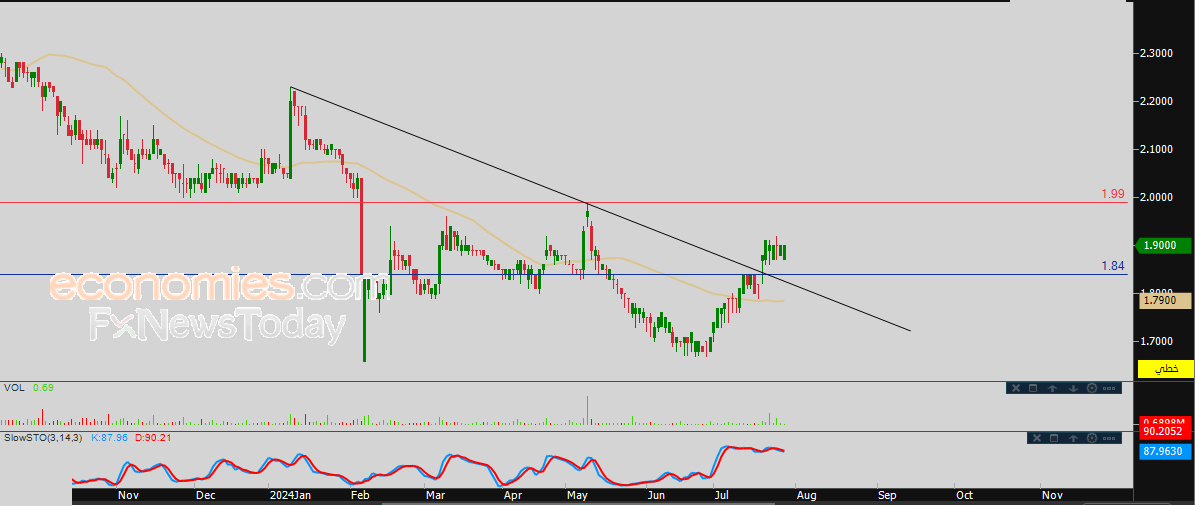
Task: Click the 2.0000 price axis label
Action: [1156, 197]
